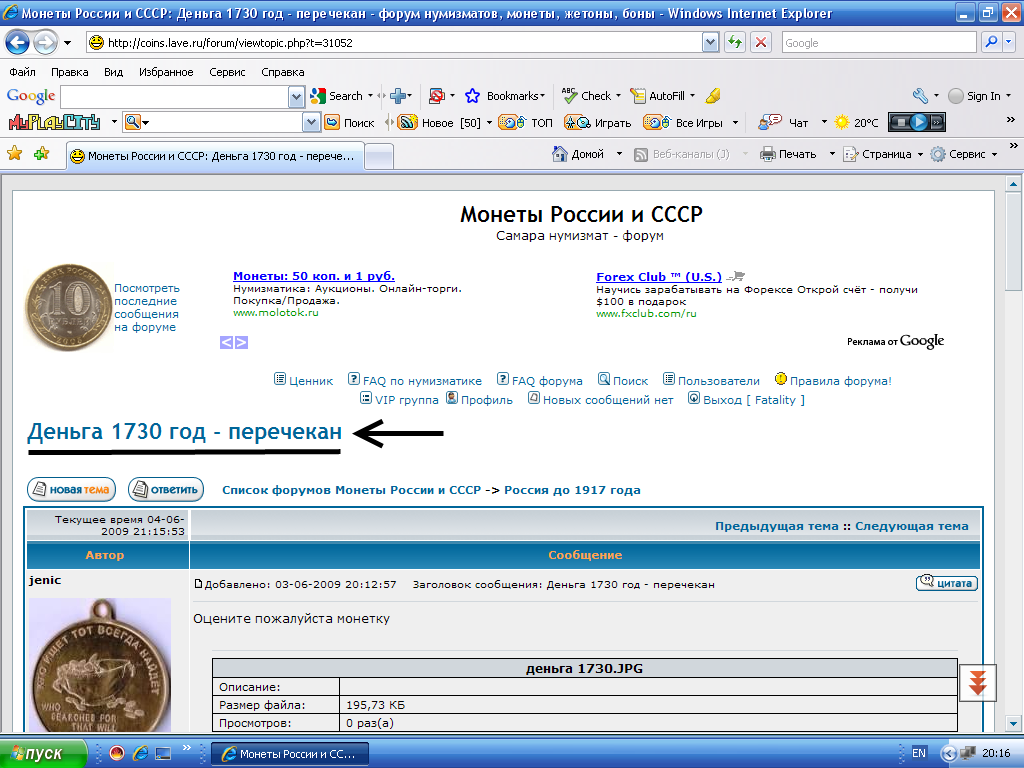Open the Справка menu

(282, 72)
